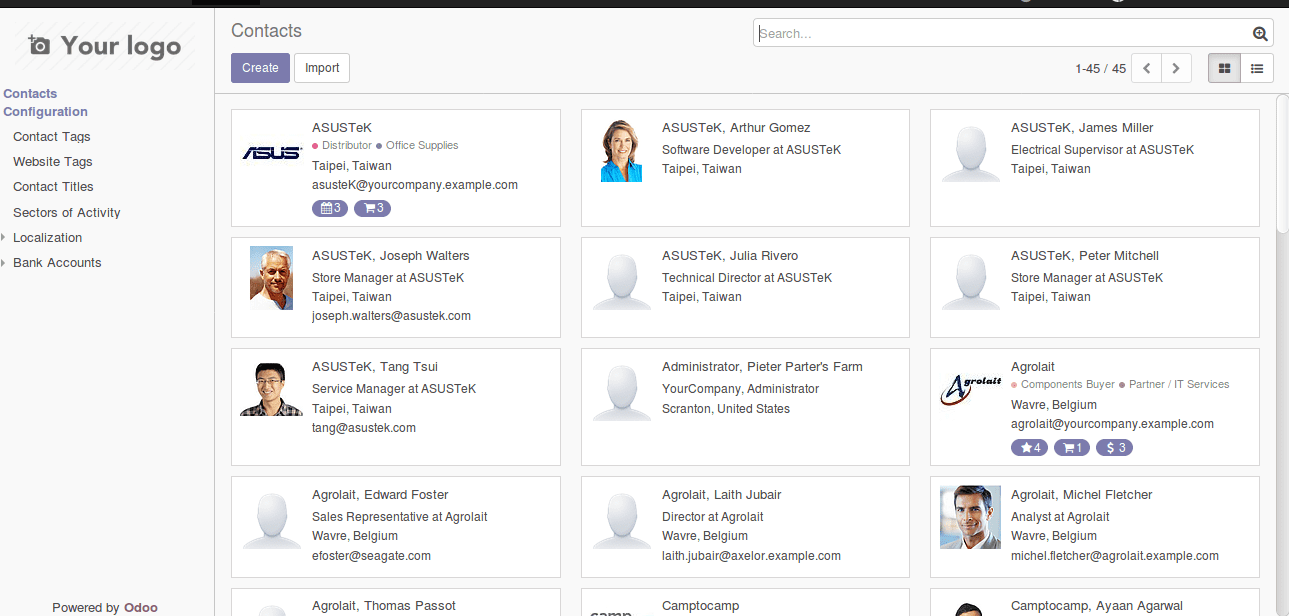Viewport: 1289px width, 616px height.
Task: Expand the Localization menu
Action: (x=47, y=238)
